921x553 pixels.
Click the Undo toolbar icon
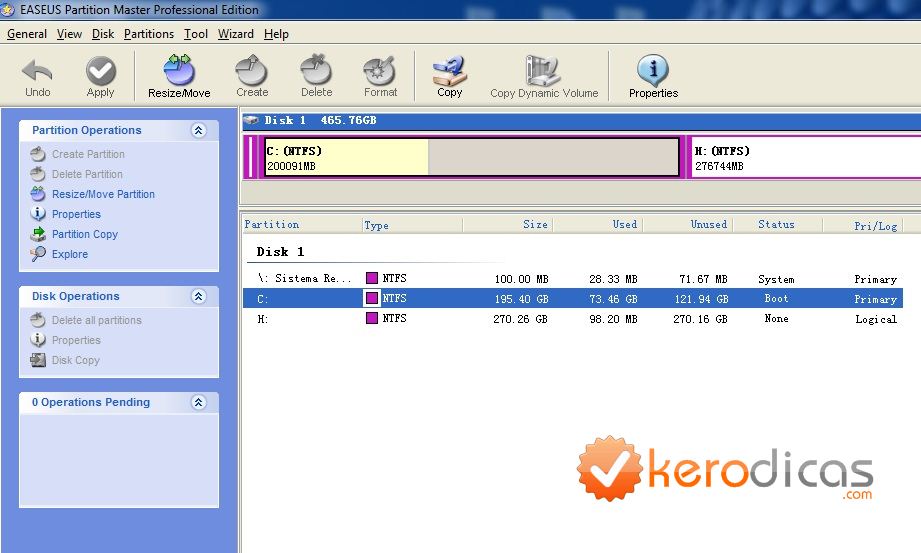pos(38,72)
